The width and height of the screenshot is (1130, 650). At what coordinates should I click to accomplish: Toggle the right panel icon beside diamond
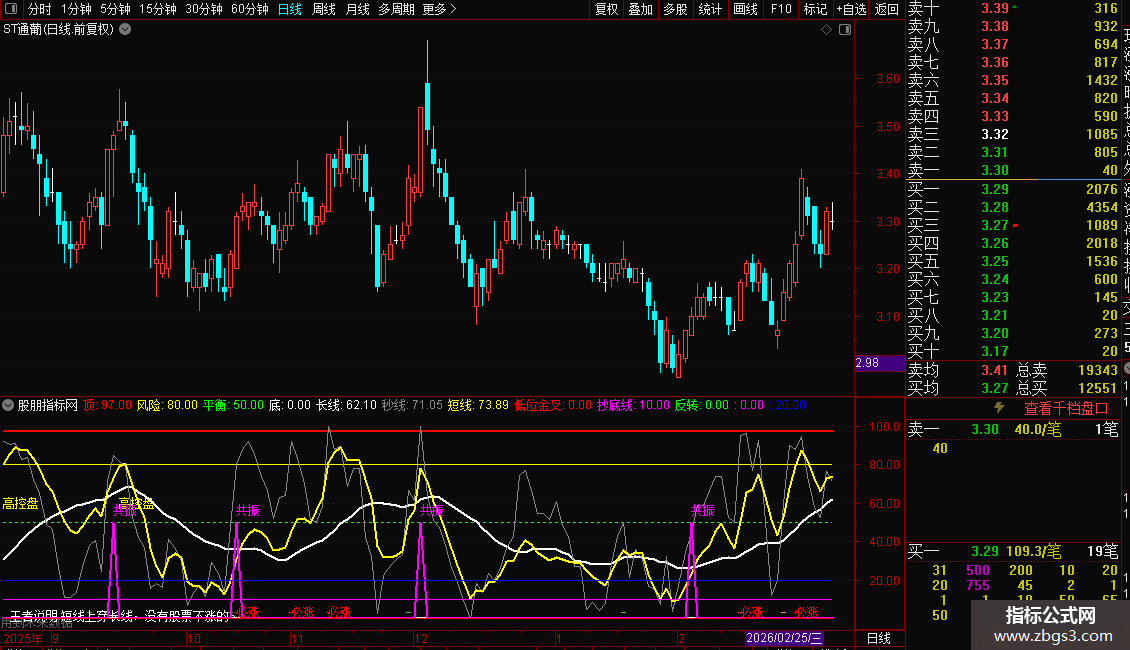[844, 30]
